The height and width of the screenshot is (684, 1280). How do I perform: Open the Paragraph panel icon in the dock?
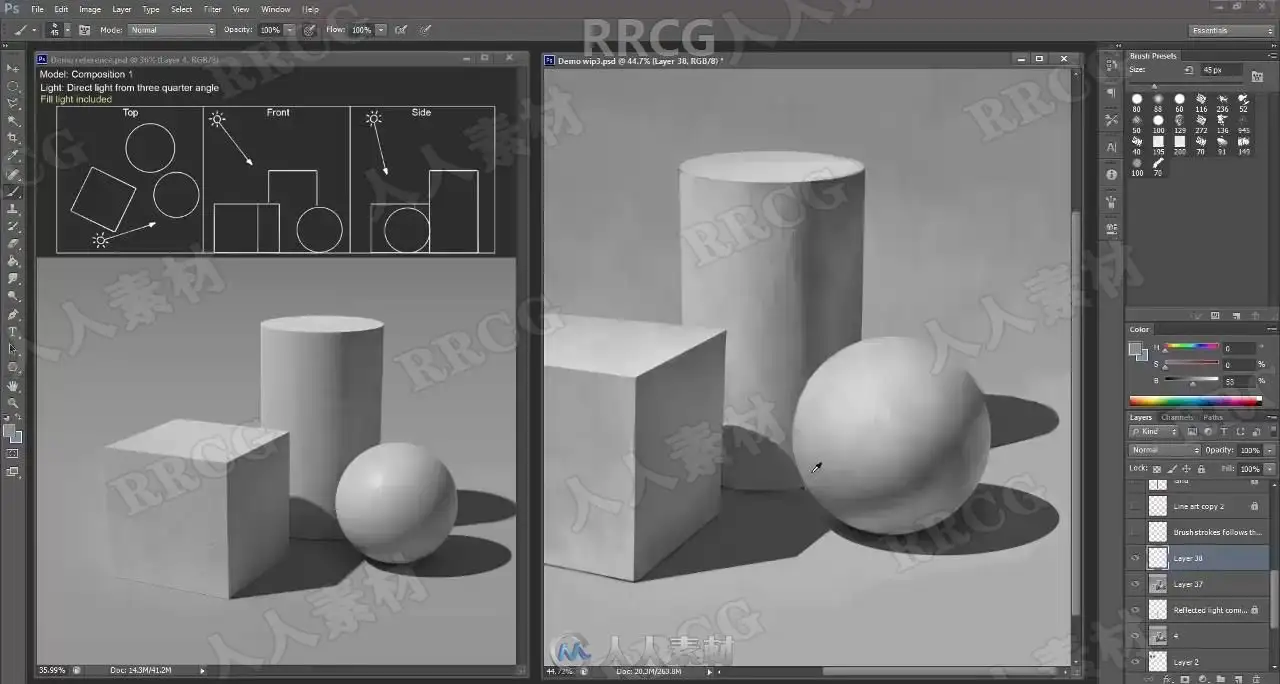(1111, 92)
